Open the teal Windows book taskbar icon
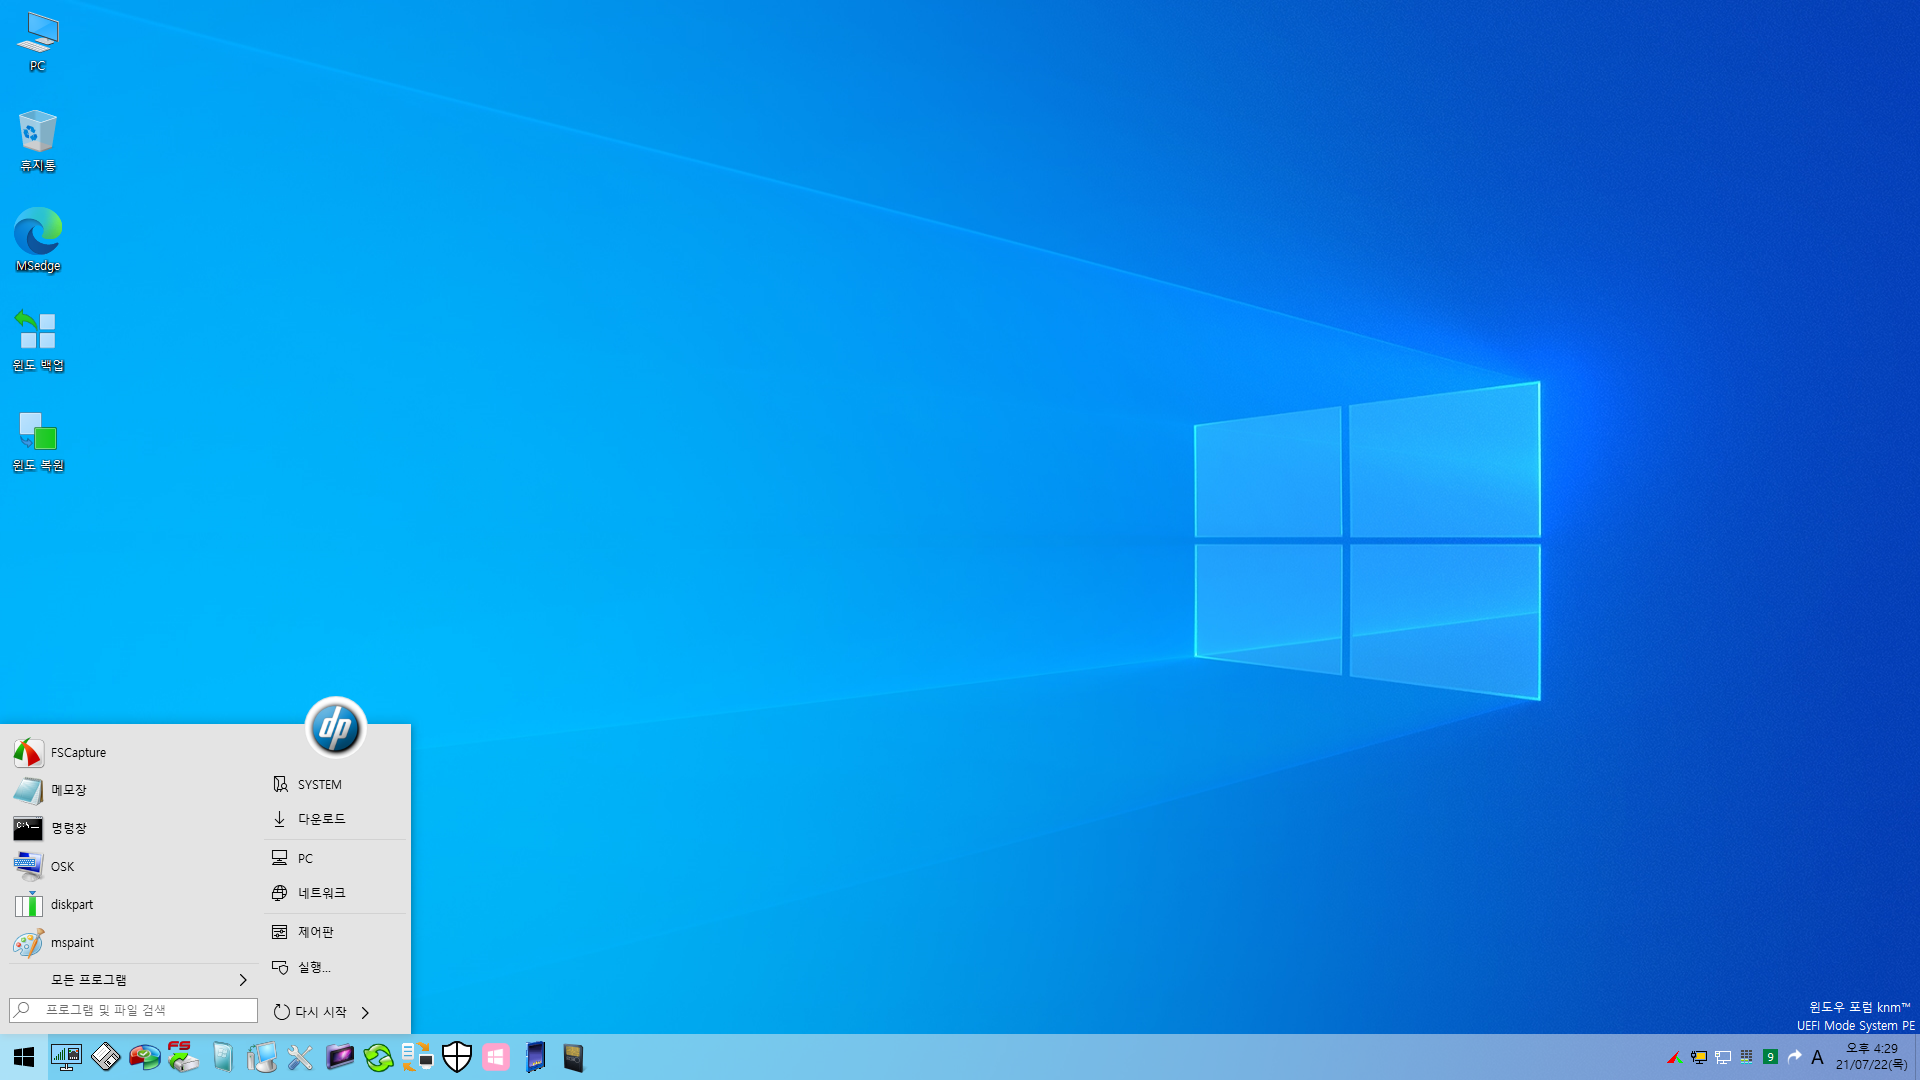 pos(222,1057)
